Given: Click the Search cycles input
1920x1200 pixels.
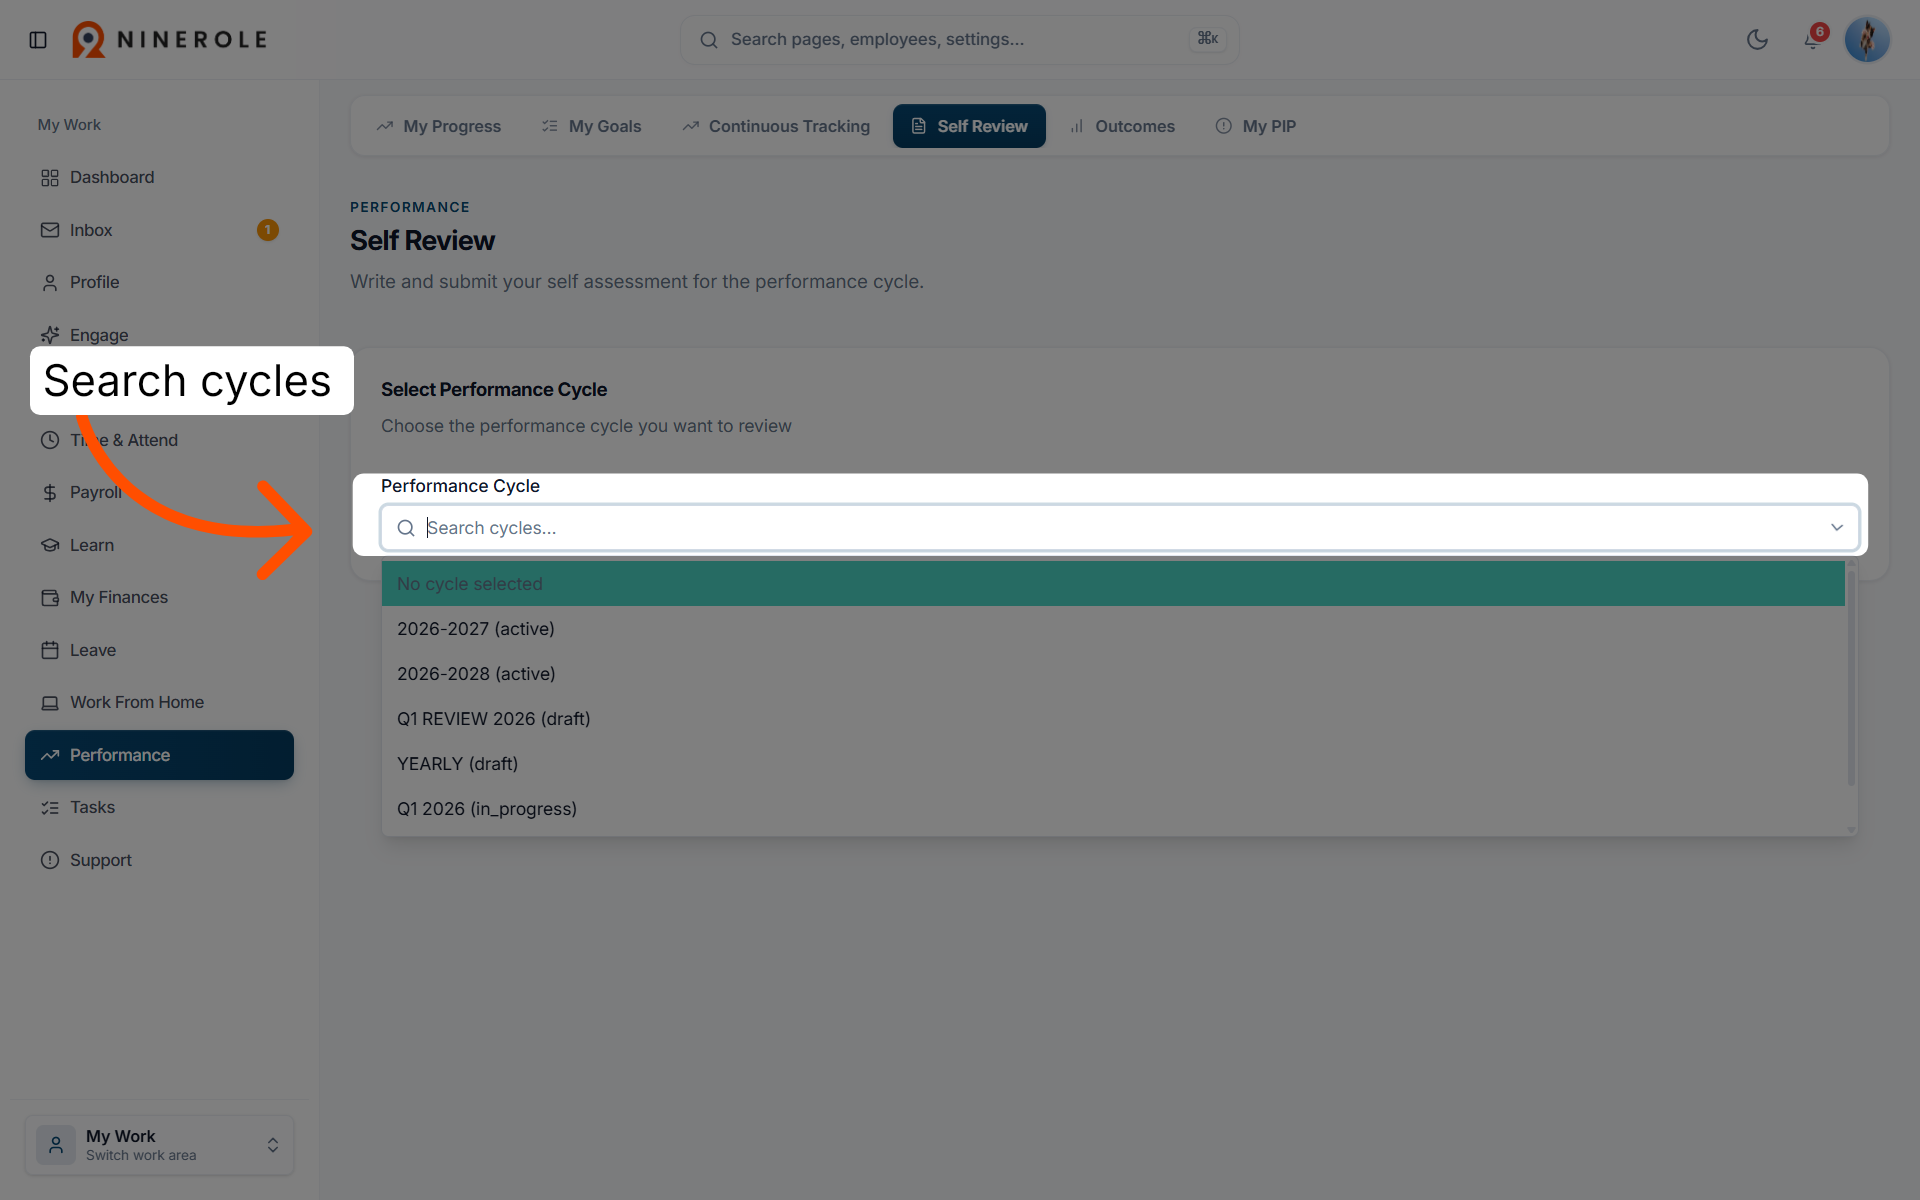Looking at the screenshot, I should point(1118,528).
